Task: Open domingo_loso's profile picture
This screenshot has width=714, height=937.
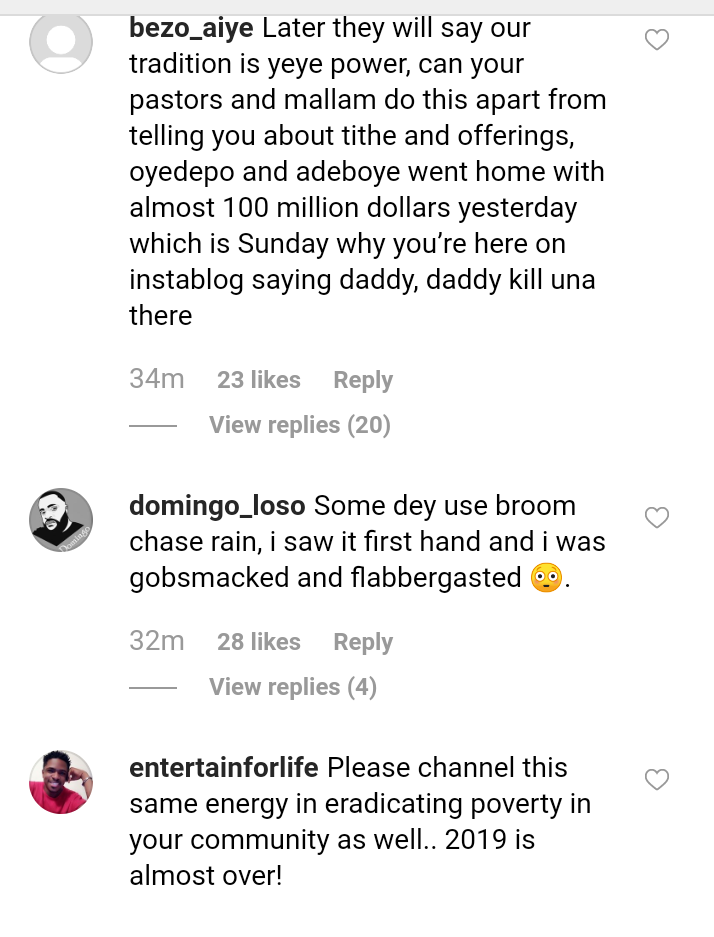Action: click(61, 519)
